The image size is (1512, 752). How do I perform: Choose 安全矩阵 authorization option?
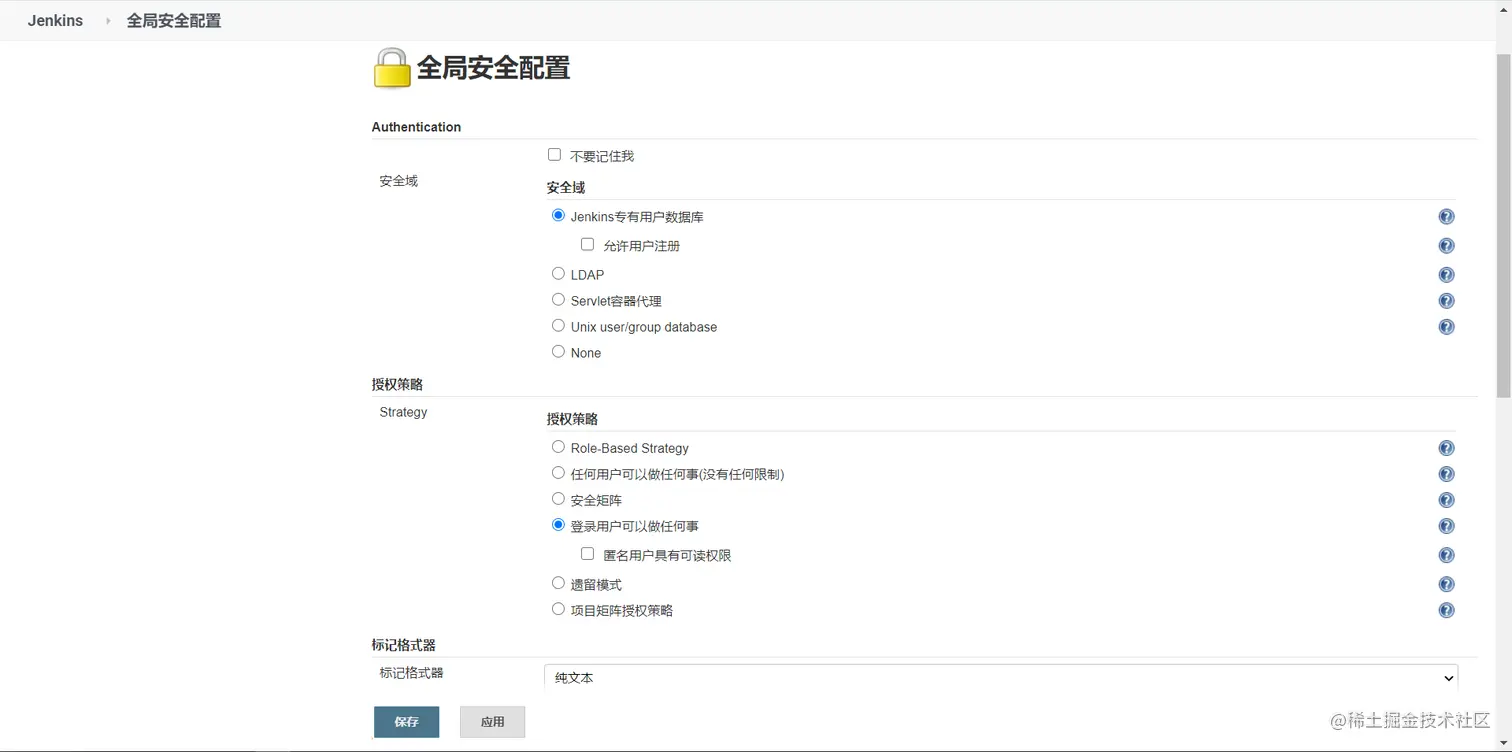(x=558, y=499)
